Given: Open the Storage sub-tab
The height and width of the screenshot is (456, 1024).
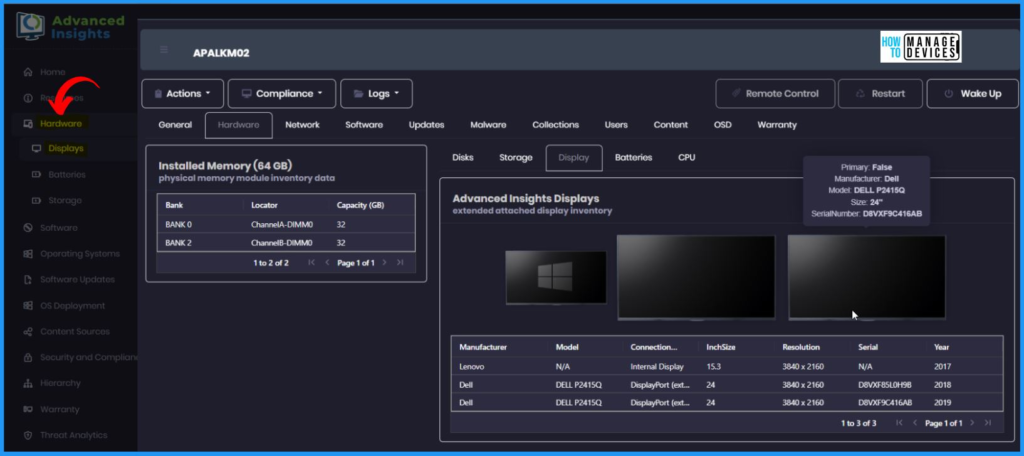Looking at the screenshot, I should point(516,157).
